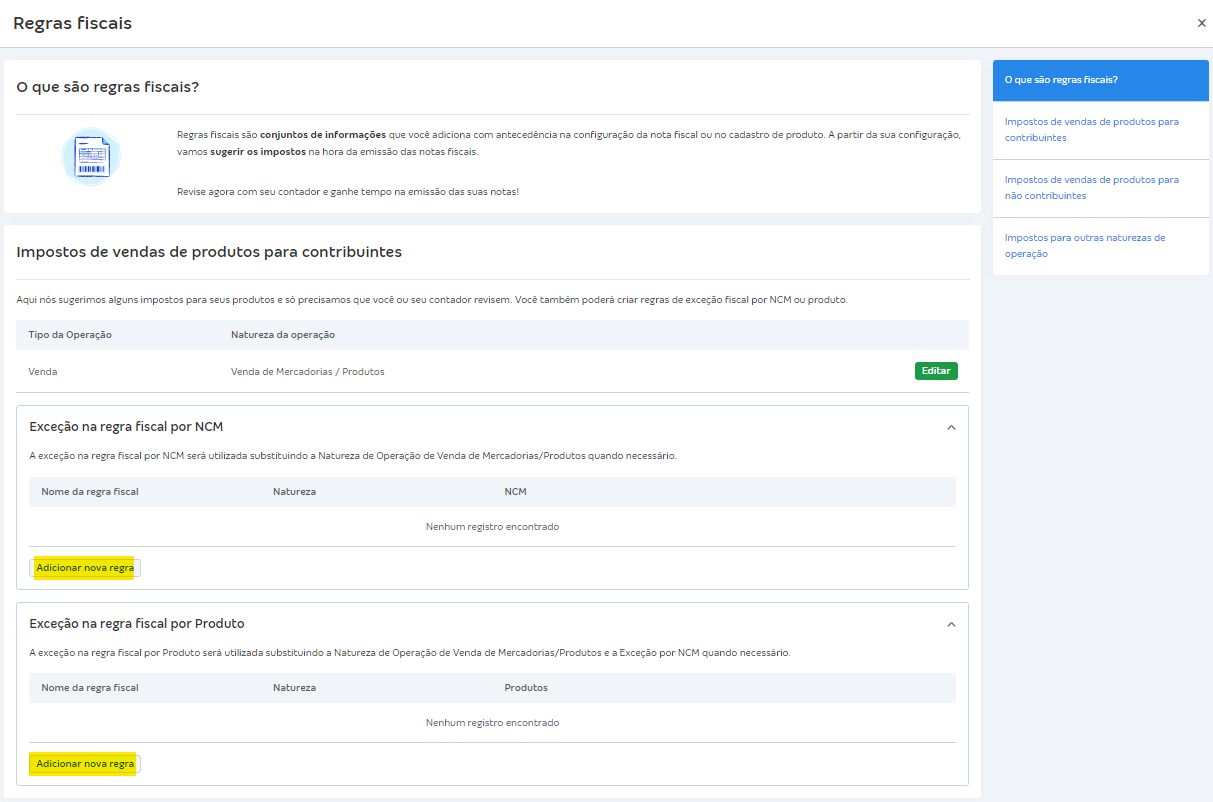Screen dimensions: 1213x802
Task: Collapse the Exceção por Produto section chevron
Action: [950, 624]
